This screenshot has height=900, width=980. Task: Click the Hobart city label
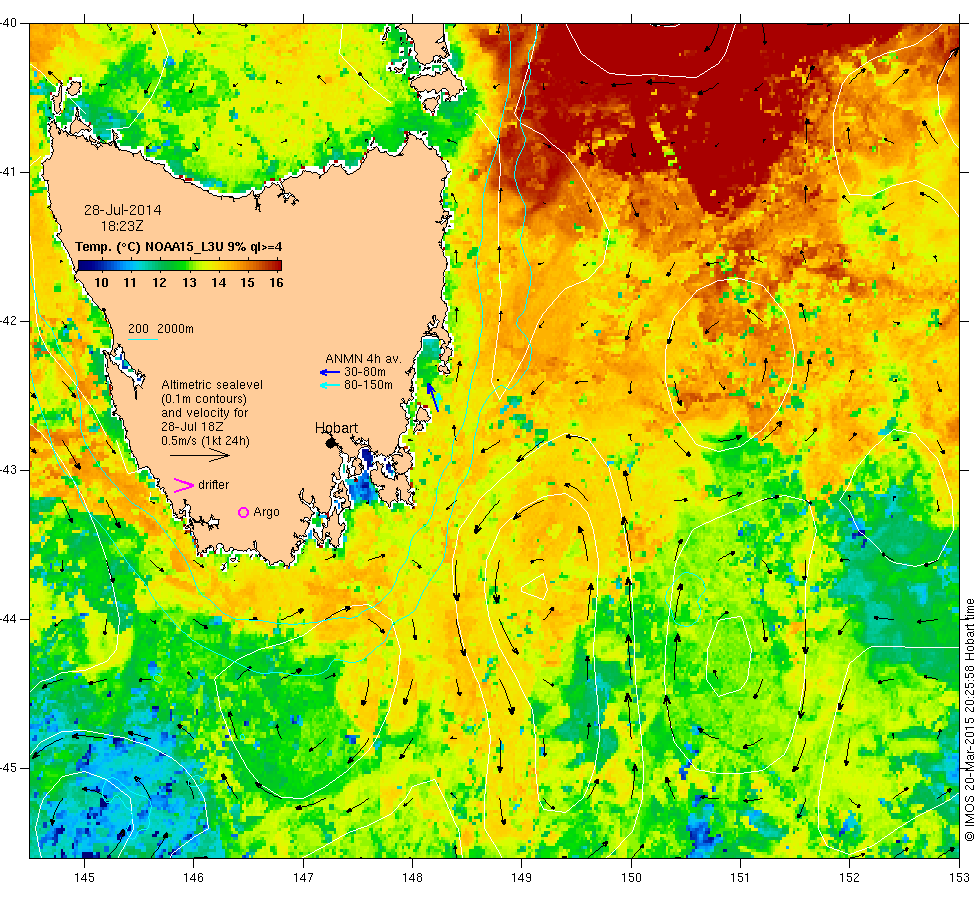coord(336,428)
